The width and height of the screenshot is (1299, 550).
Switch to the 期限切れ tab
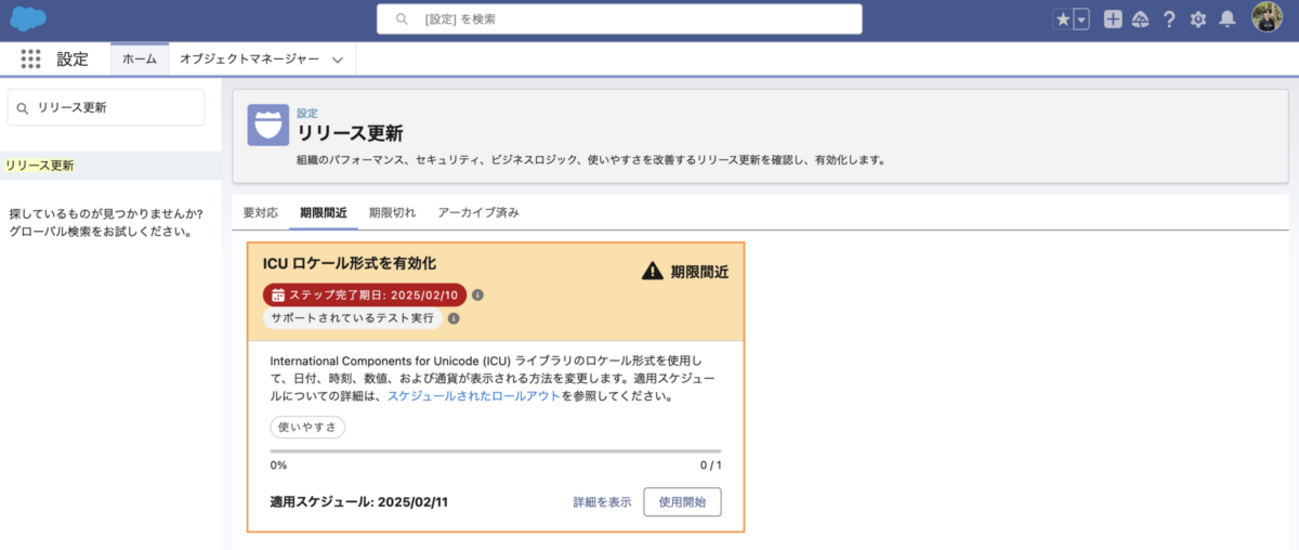(x=392, y=213)
